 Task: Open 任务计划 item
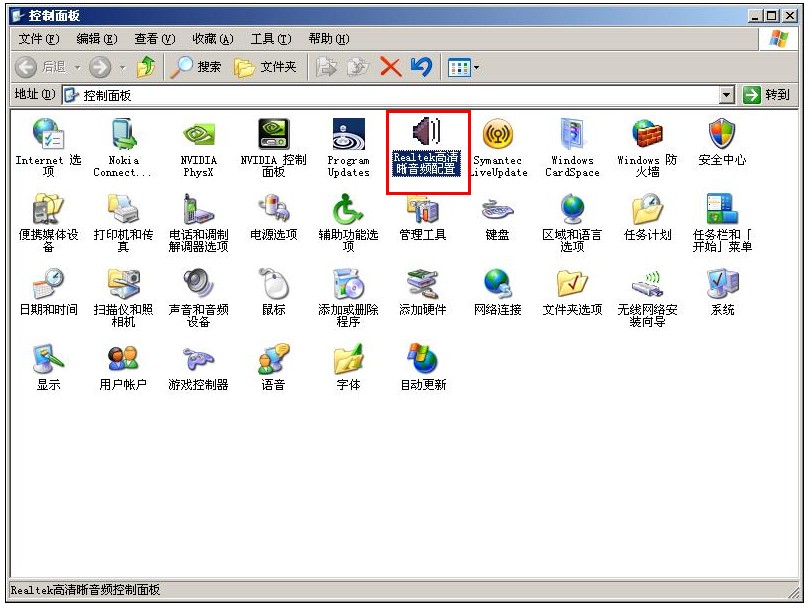click(x=647, y=217)
